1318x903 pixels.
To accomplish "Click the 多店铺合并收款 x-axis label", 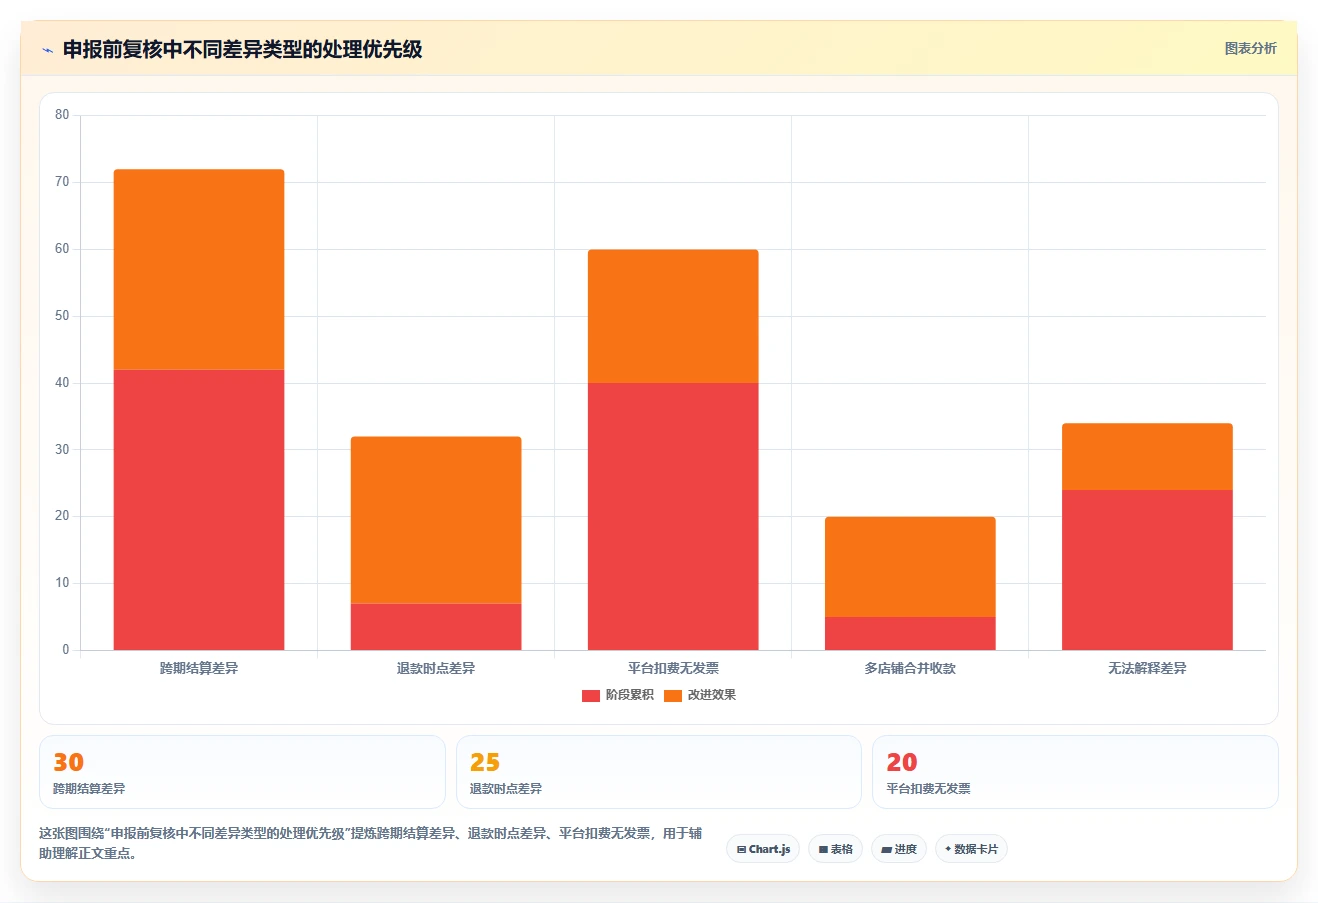I will 910,668.
